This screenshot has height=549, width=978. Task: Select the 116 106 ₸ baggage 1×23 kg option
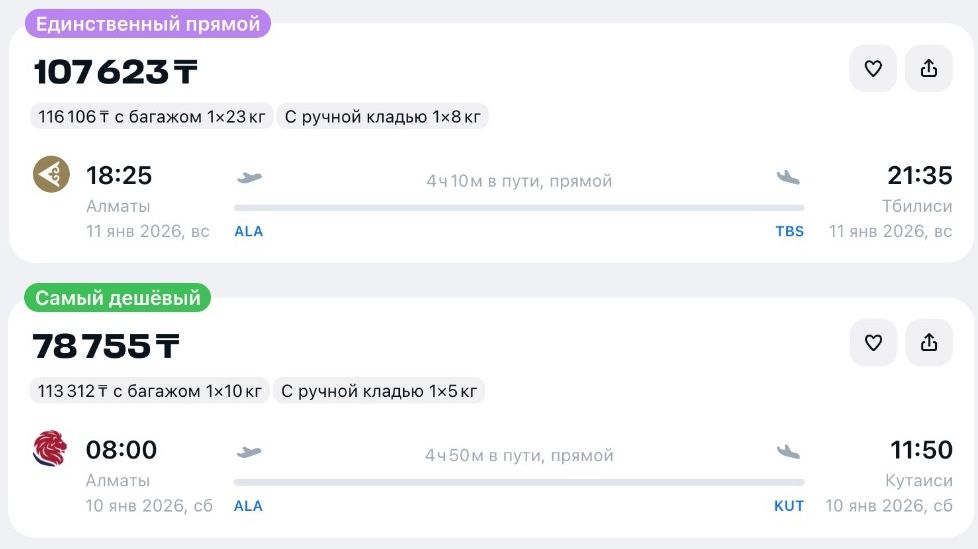(x=151, y=117)
